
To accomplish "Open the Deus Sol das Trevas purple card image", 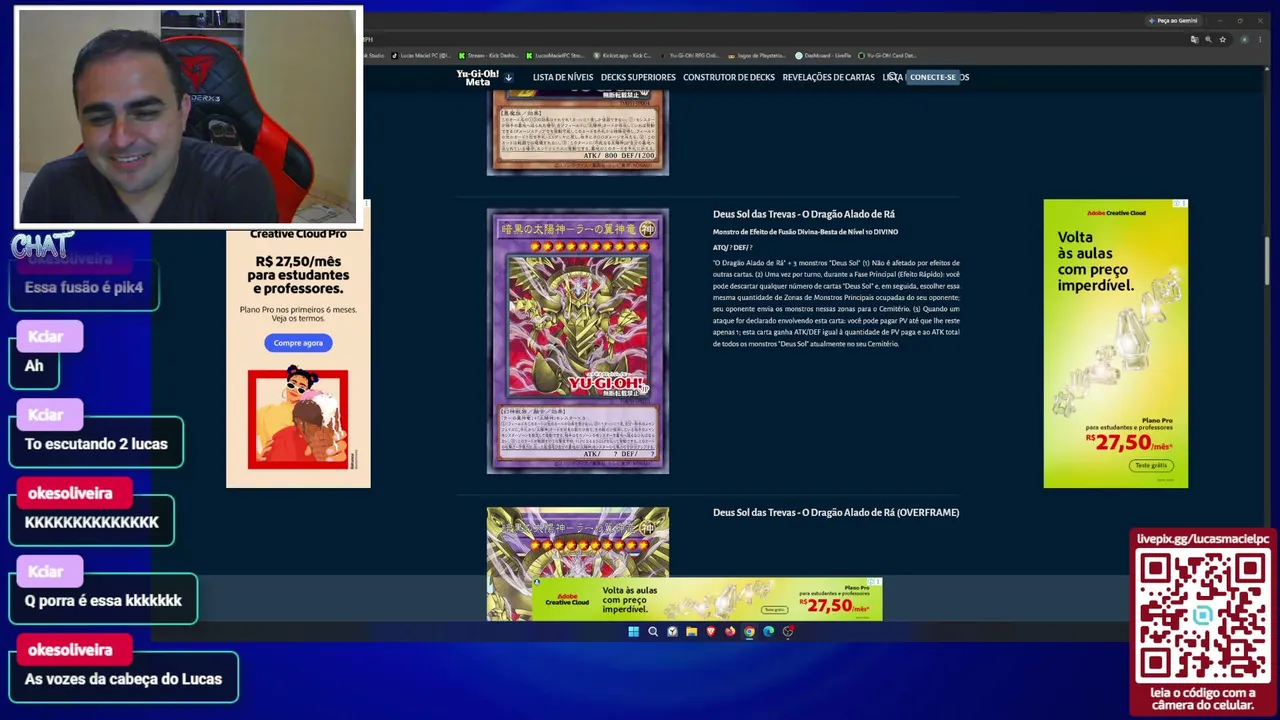I will tap(578, 341).
